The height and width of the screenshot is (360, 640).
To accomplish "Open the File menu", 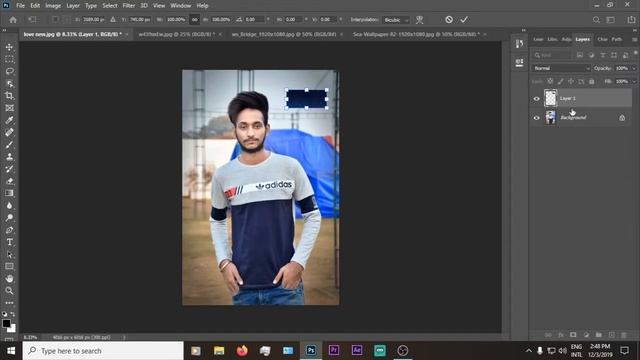I will coord(20,6).
